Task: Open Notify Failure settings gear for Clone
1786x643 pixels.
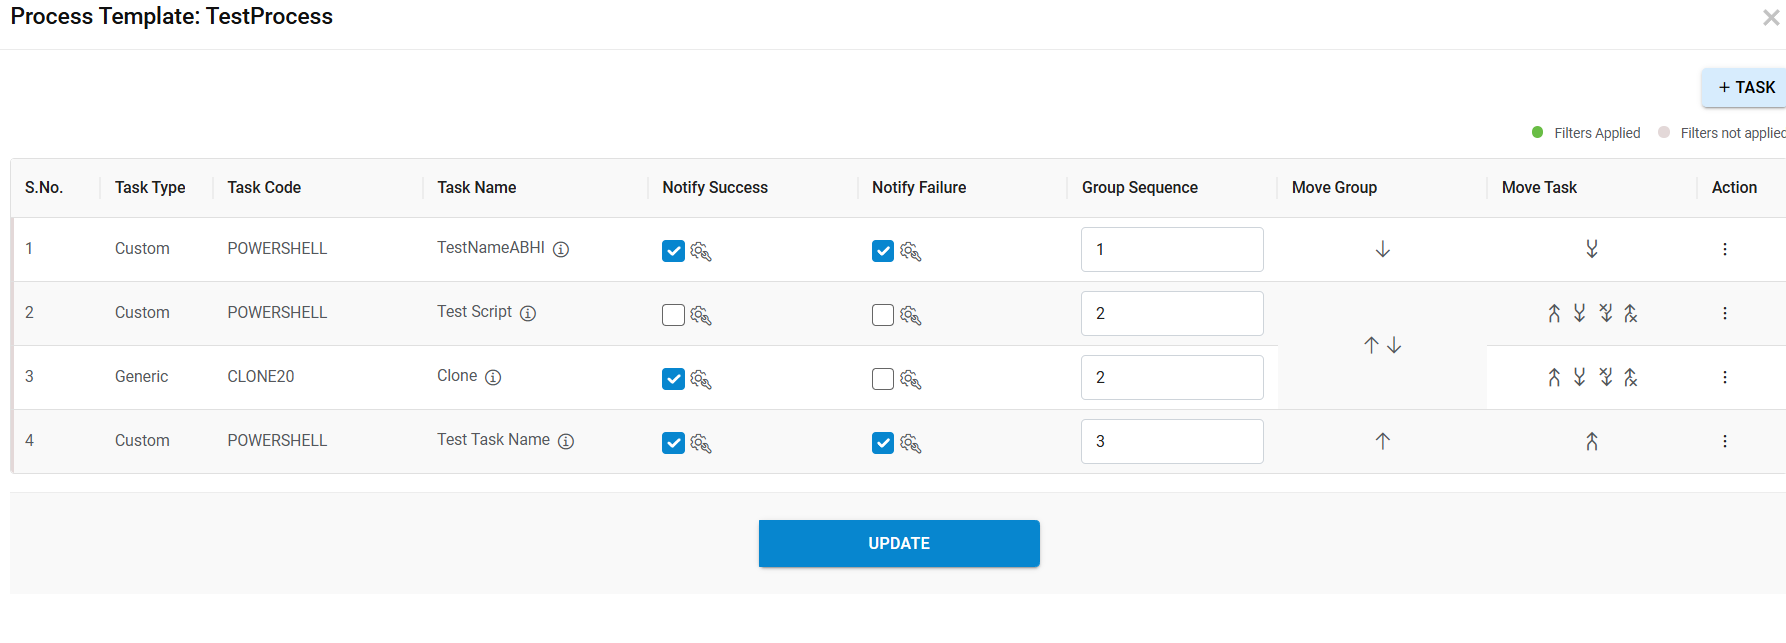Action: 910,379
